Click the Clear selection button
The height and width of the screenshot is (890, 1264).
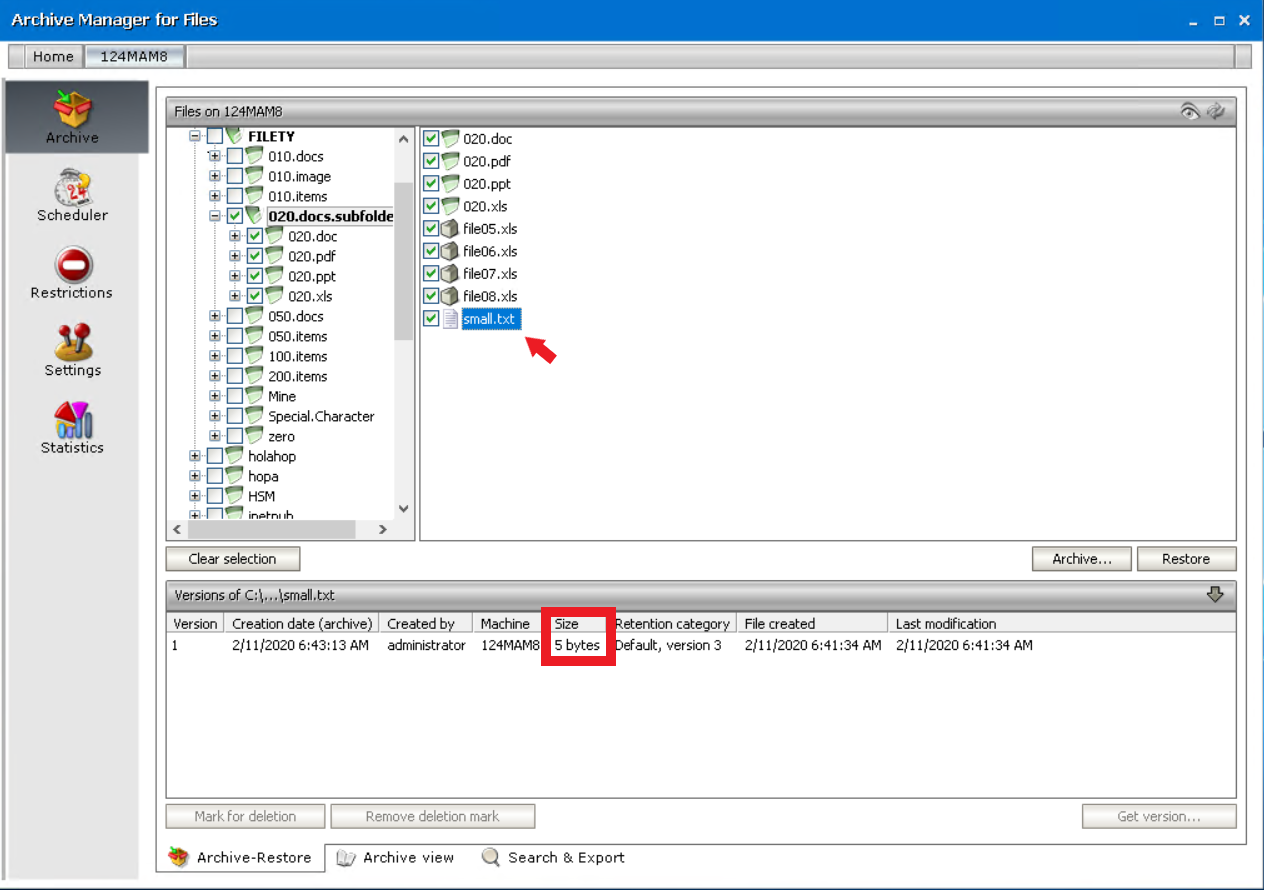(232, 558)
